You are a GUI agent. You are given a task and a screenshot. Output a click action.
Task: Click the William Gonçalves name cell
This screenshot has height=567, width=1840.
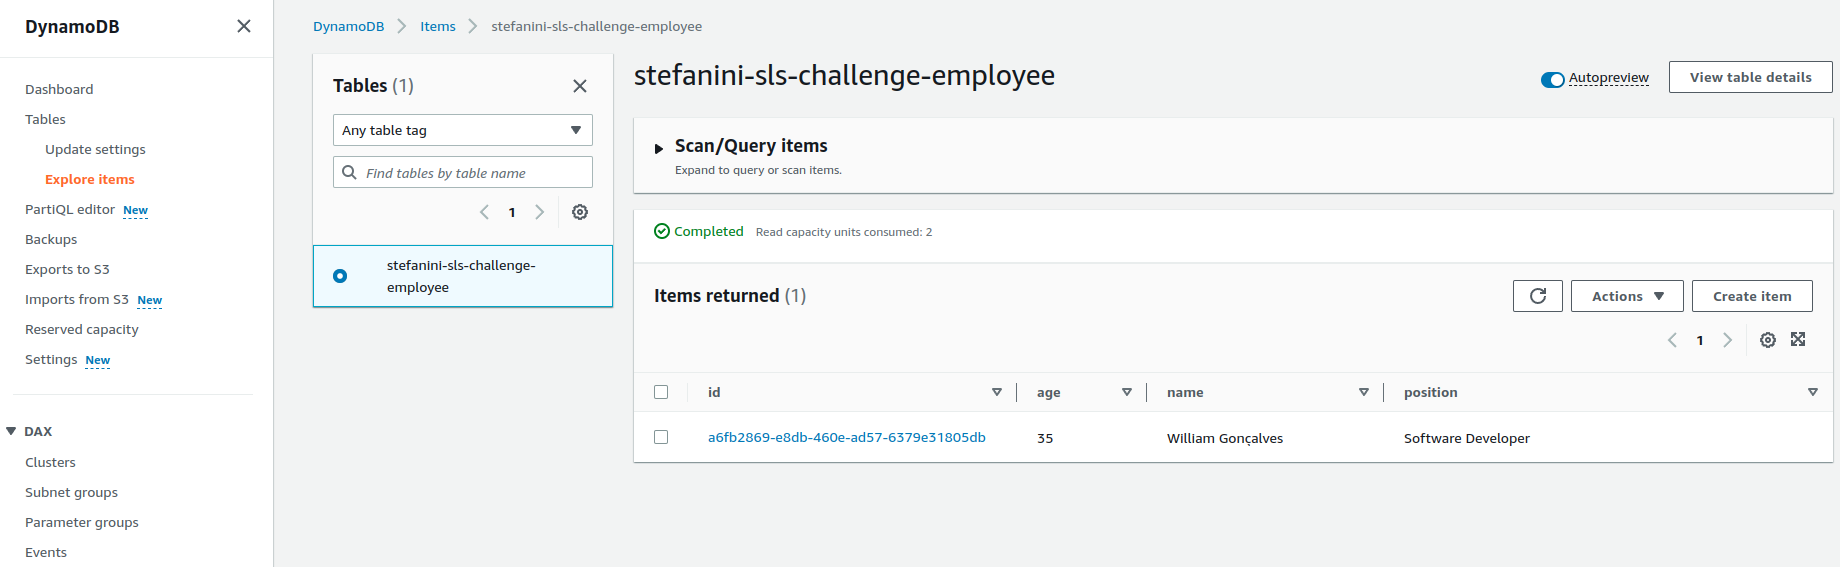[1225, 438]
